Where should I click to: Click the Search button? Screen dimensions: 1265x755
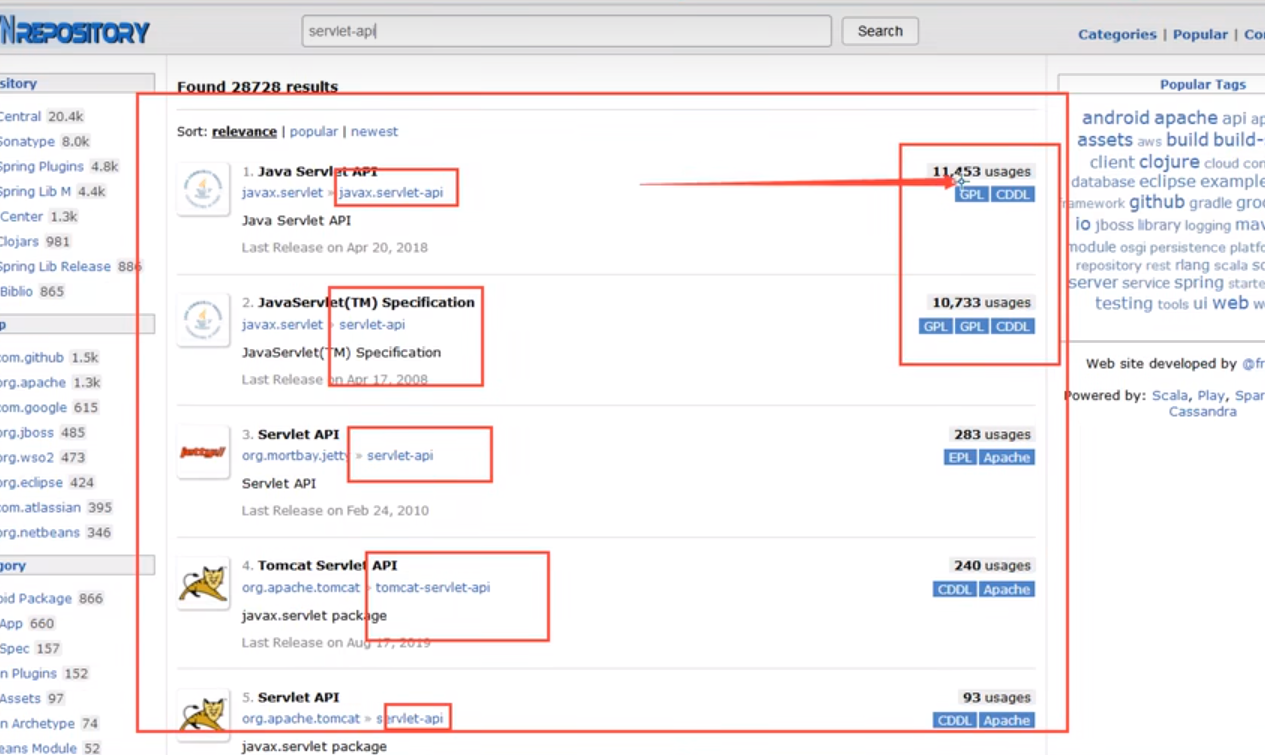880,31
